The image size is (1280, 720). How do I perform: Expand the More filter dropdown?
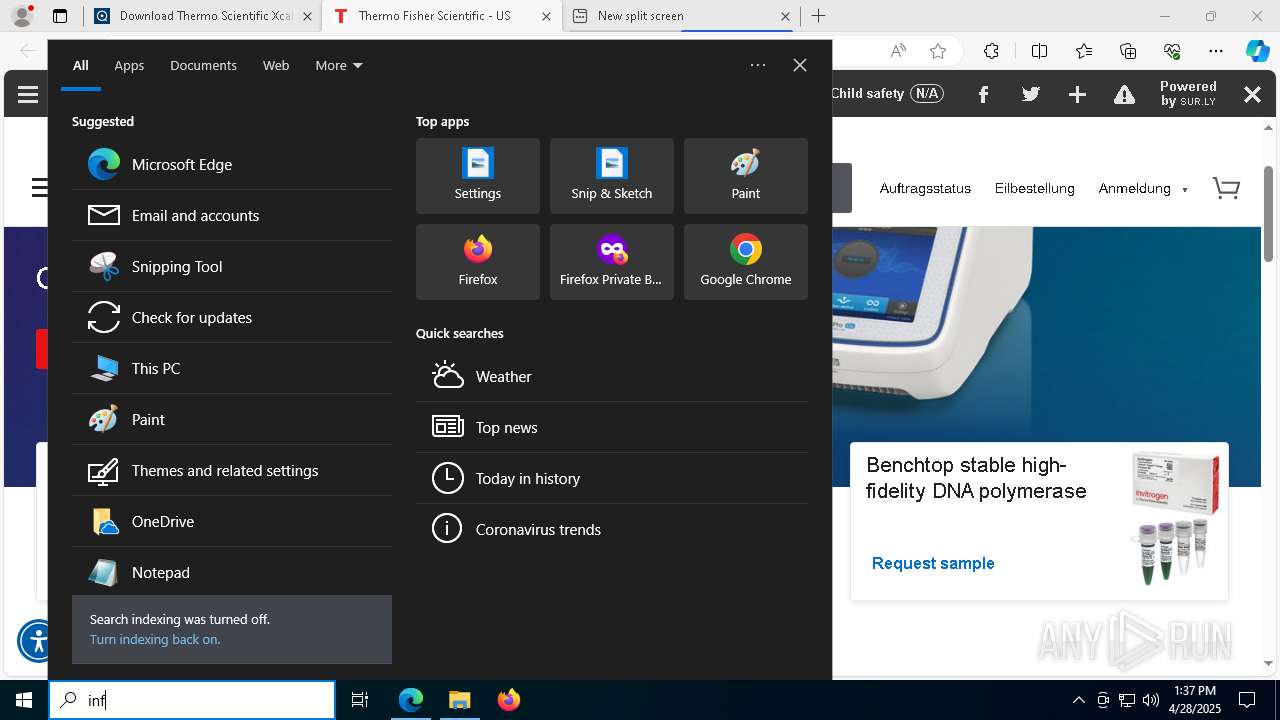click(339, 65)
